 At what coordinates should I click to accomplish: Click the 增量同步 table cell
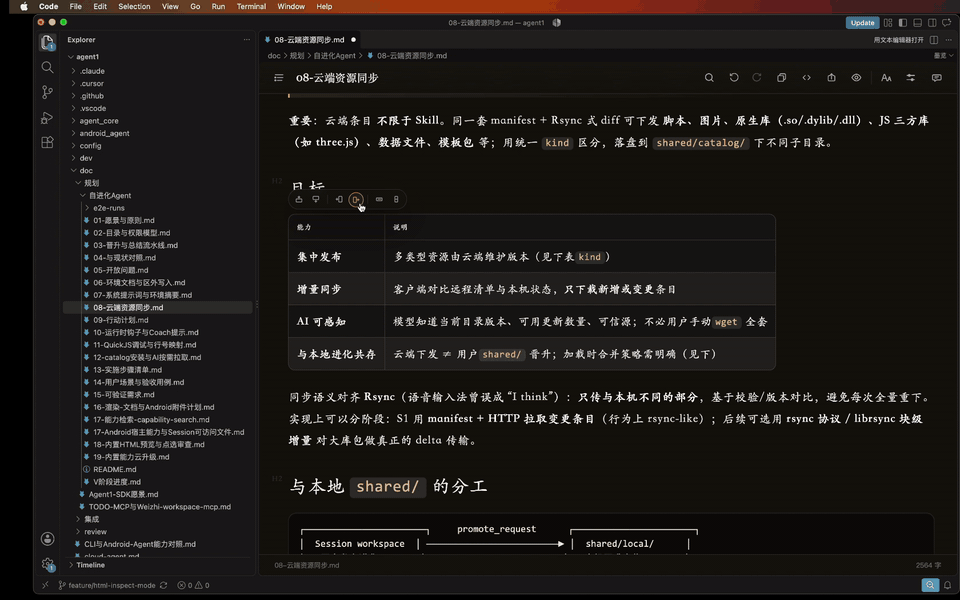[x=336, y=289]
